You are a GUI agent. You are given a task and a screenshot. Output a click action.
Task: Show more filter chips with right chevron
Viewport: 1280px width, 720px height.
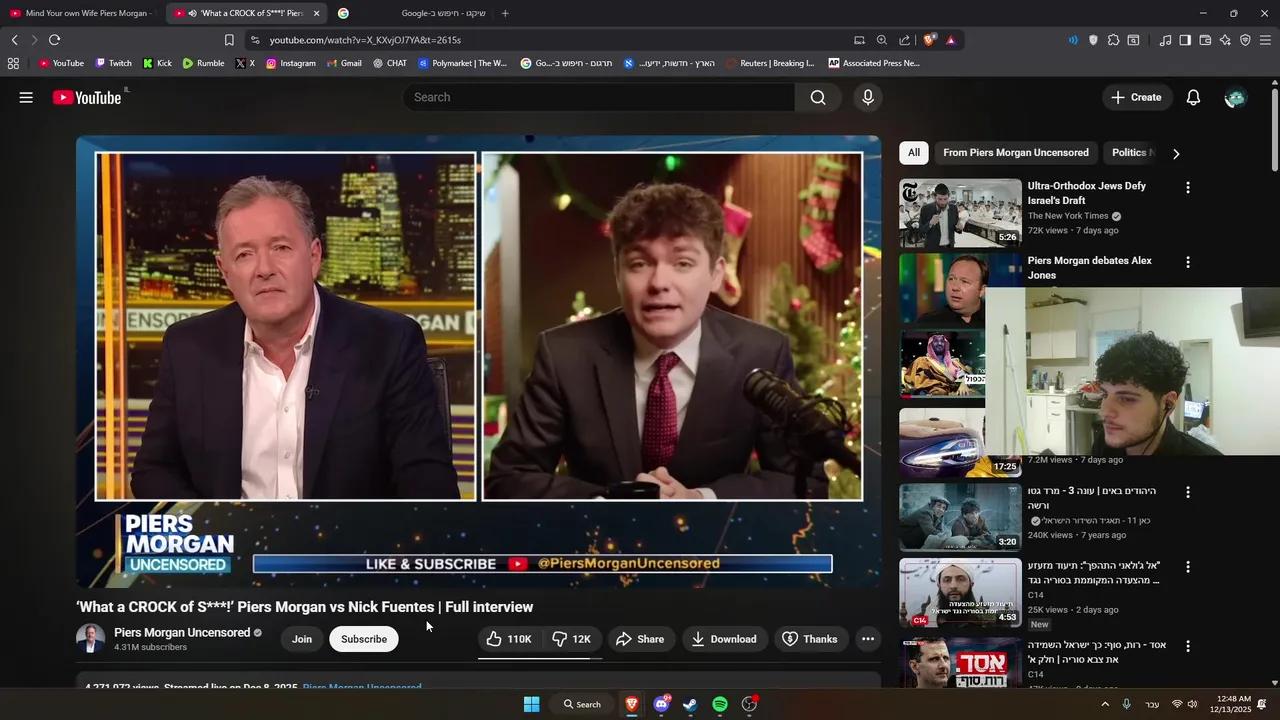(x=1176, y=153)
